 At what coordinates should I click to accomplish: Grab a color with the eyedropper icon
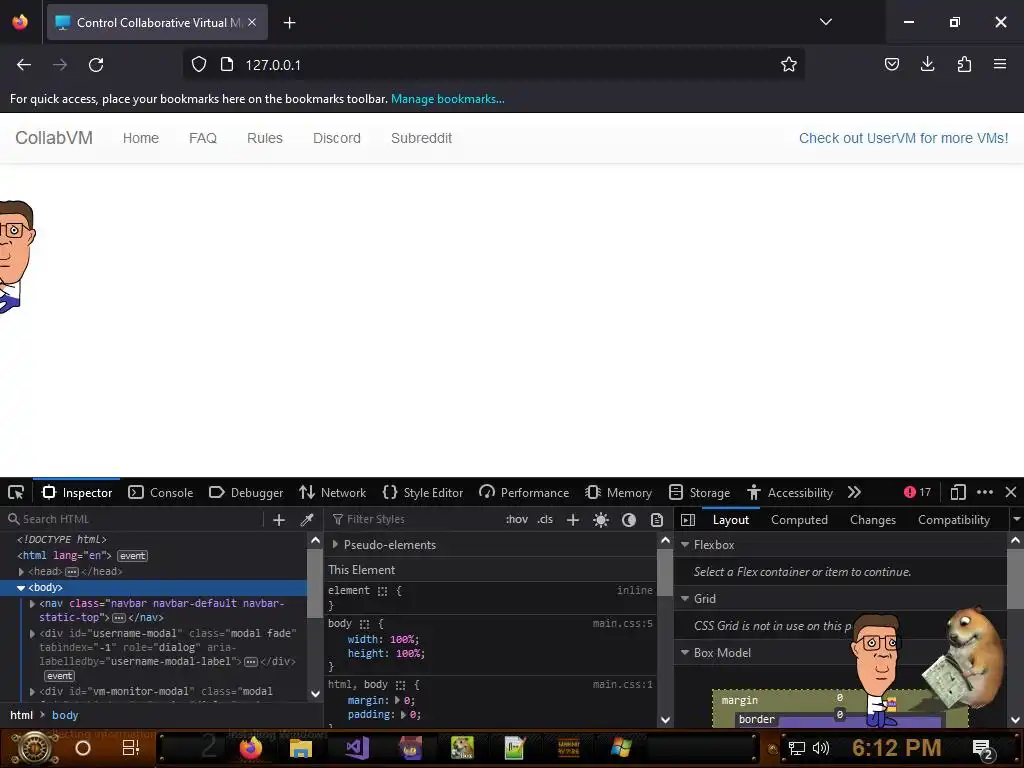[x=306, y=520]
